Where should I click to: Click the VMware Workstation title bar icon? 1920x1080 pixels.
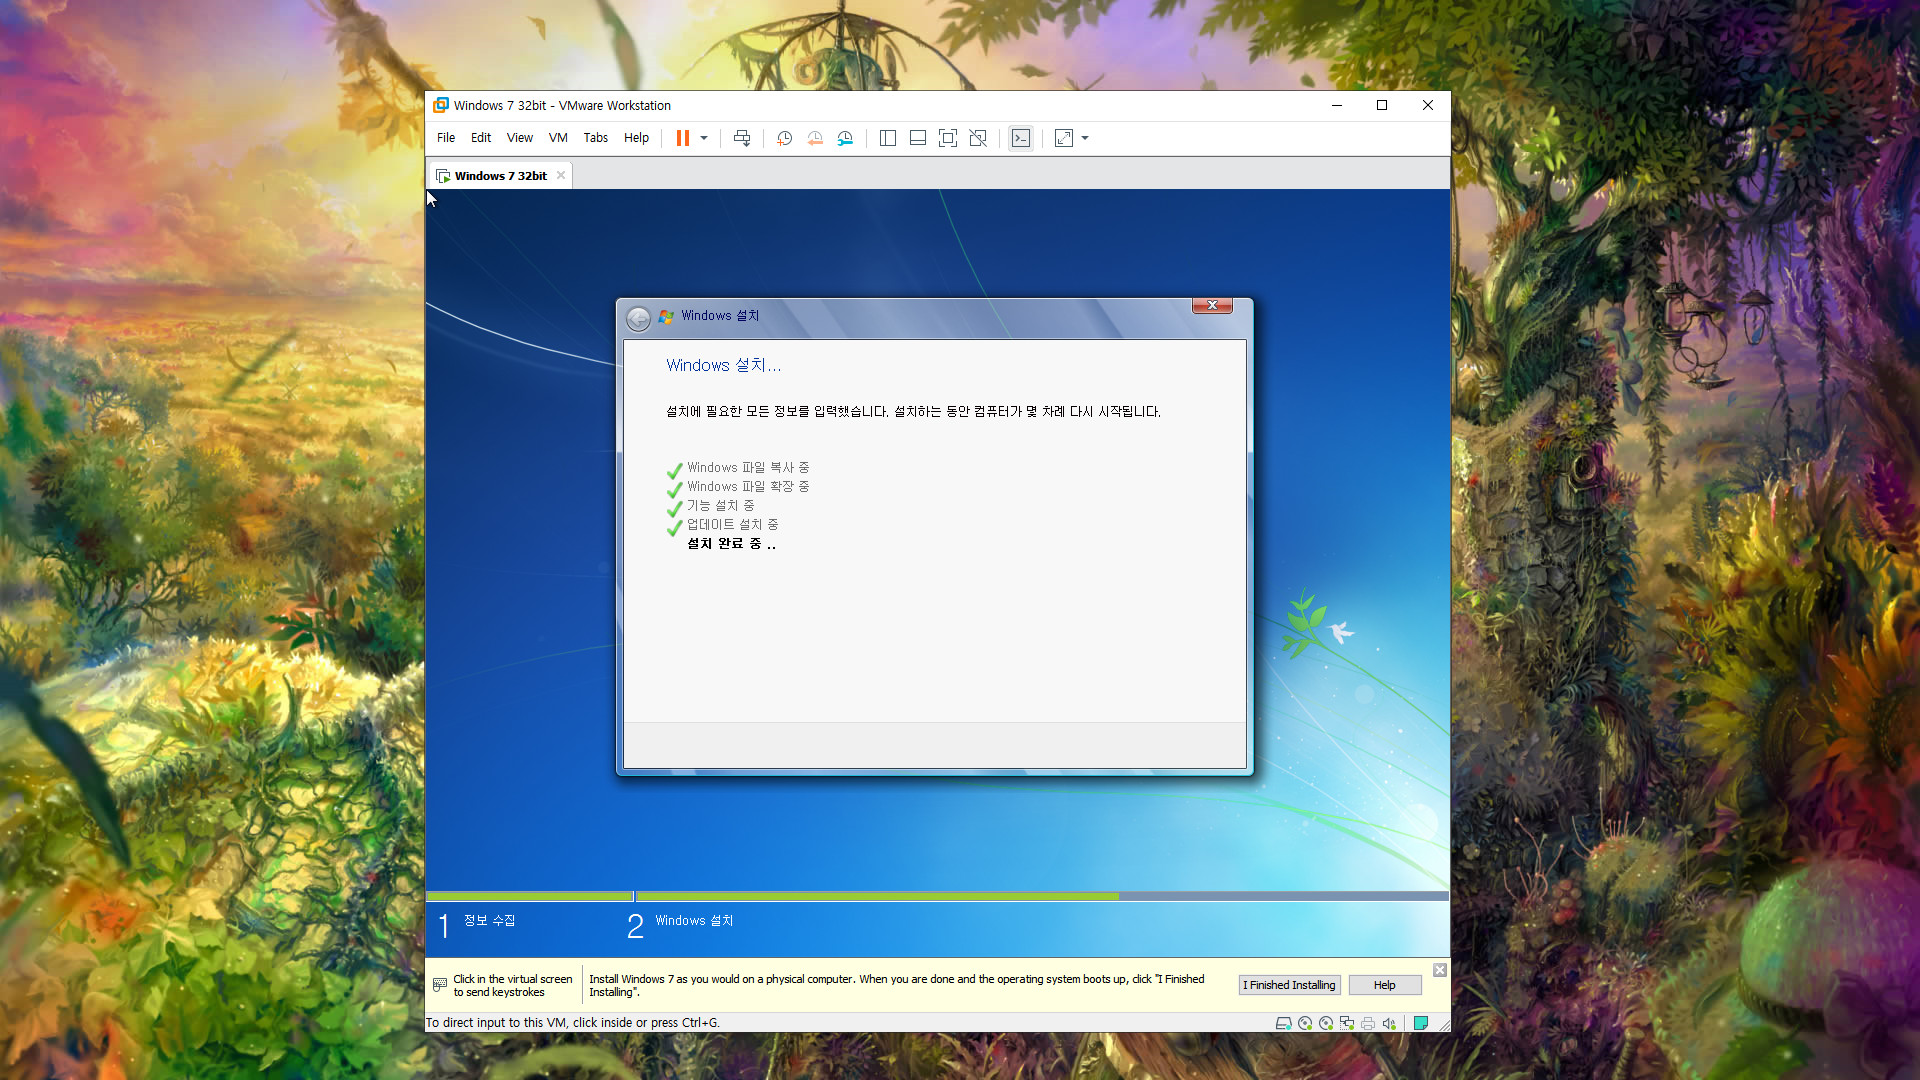tap(441, 105)
